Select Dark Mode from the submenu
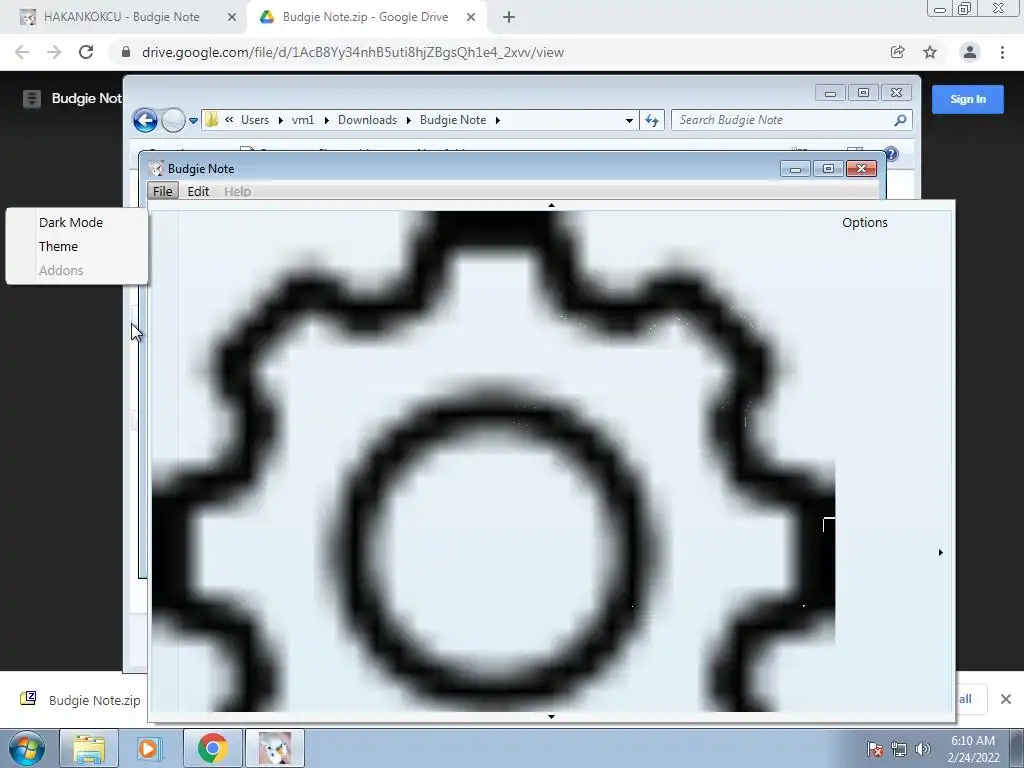 pos(71,222)
